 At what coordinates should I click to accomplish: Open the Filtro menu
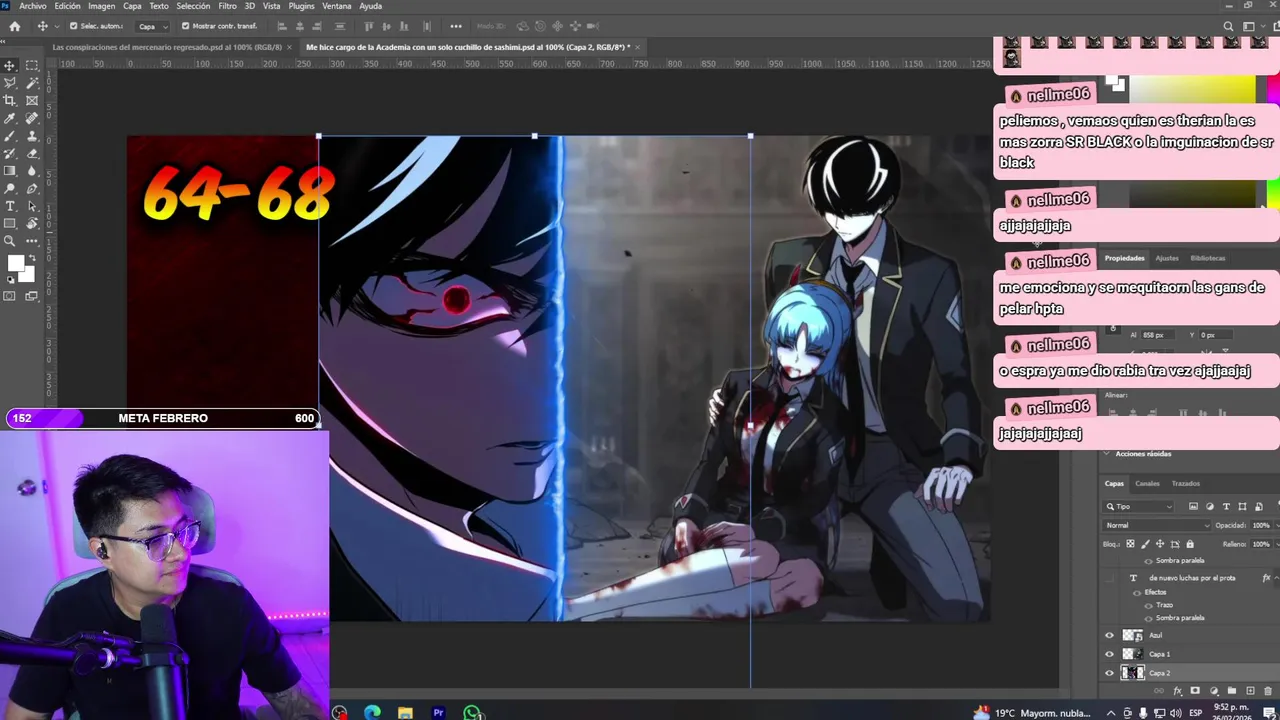tap(227, 6)
